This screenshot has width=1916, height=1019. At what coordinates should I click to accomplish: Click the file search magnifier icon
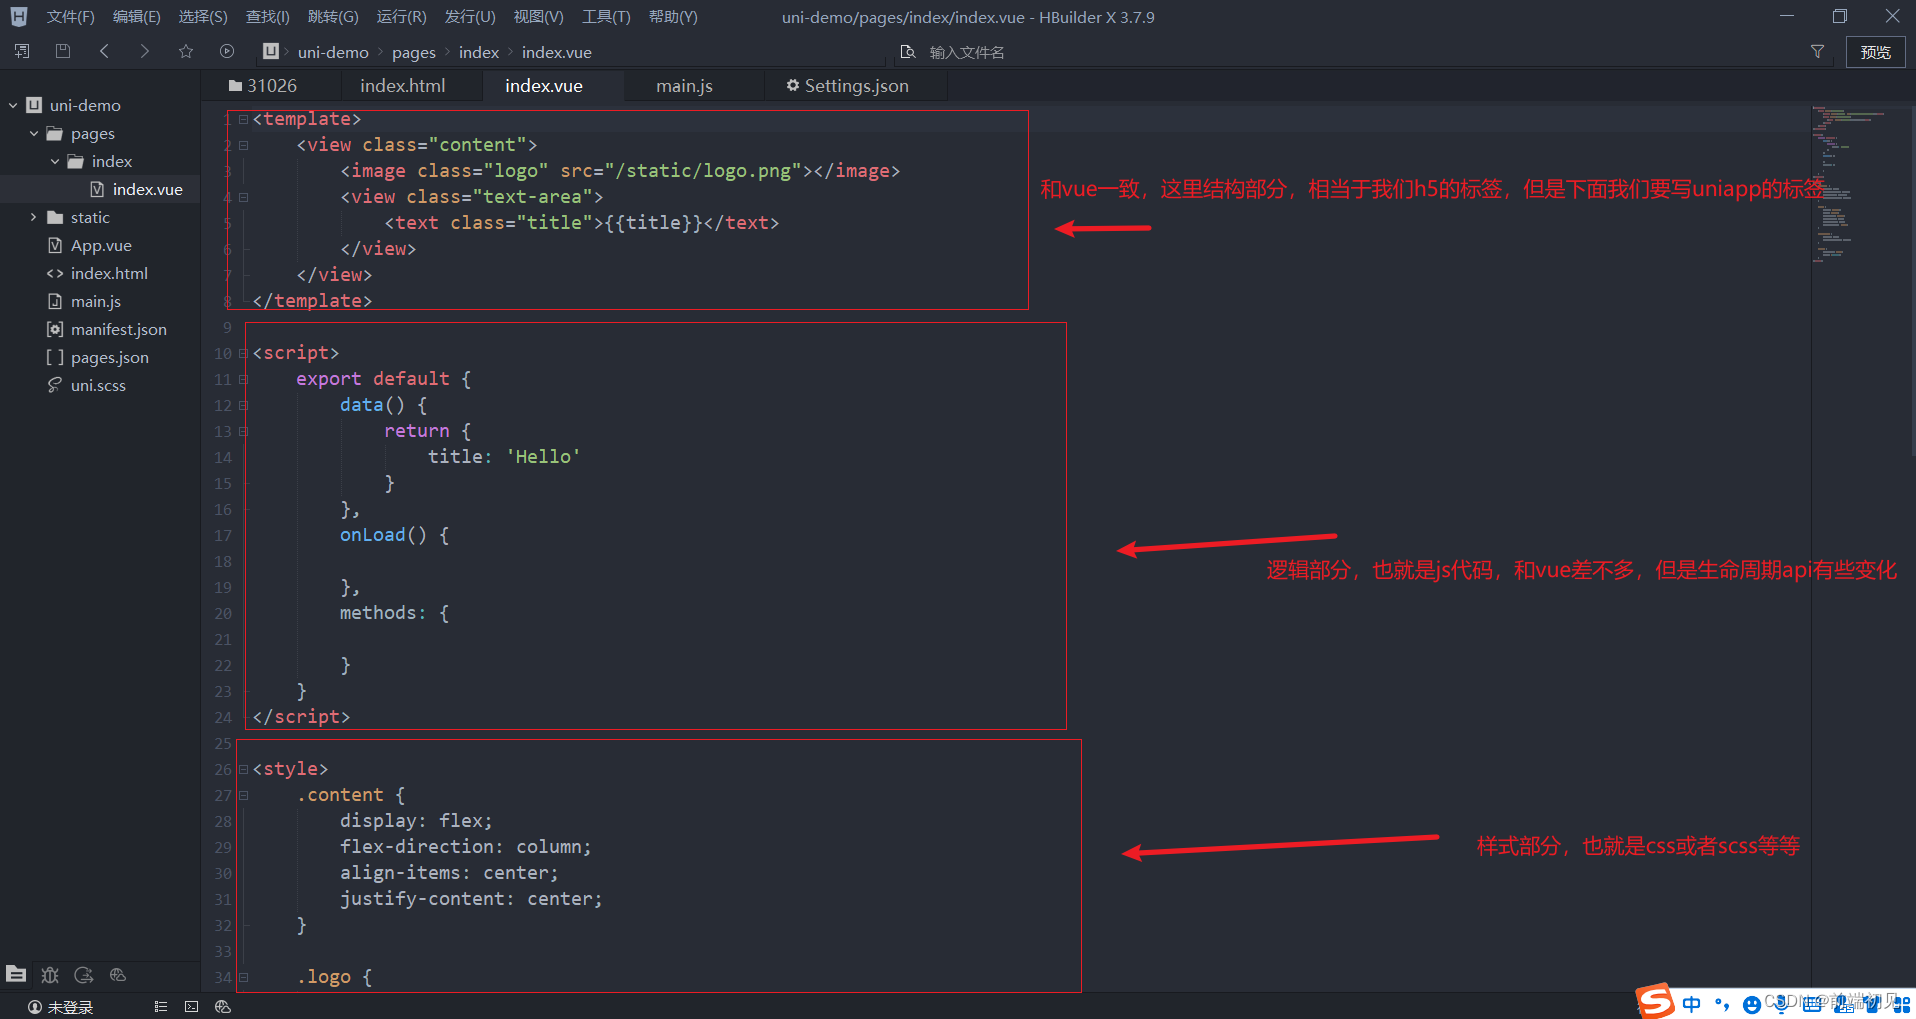click(908, 52)
